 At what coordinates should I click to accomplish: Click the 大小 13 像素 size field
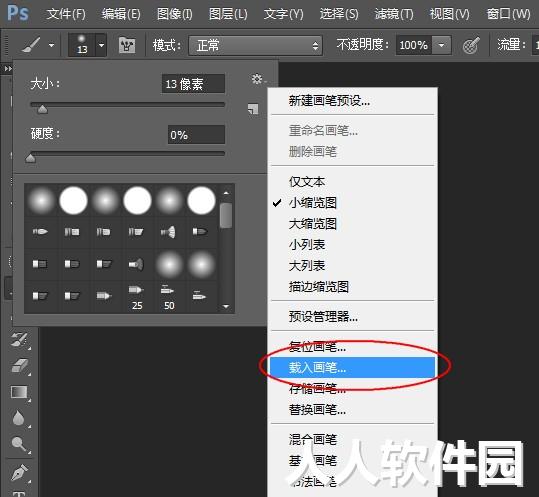tap(193, 84)
